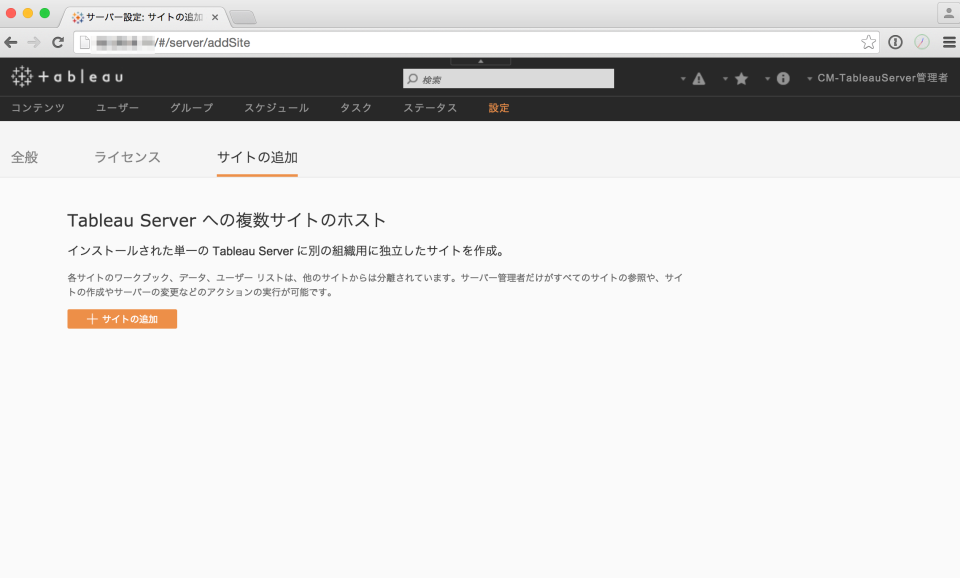This screenshot has width=960, height=578.
Task: Click the browser back arrow icon
Action: [x=12, y=42]
